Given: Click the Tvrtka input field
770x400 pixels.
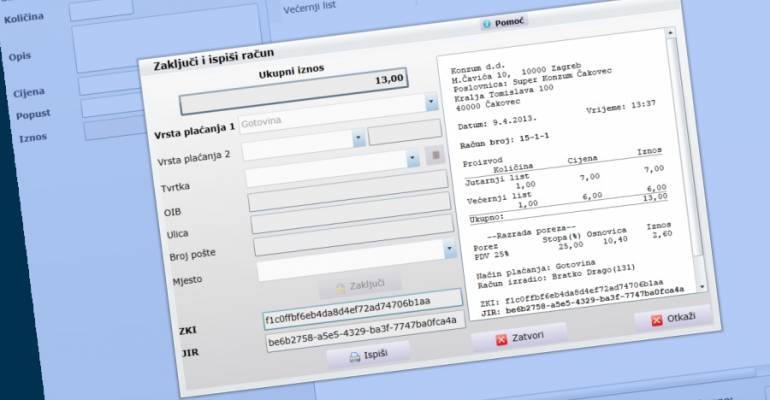Looking at the screenshot, I should 345,181.
